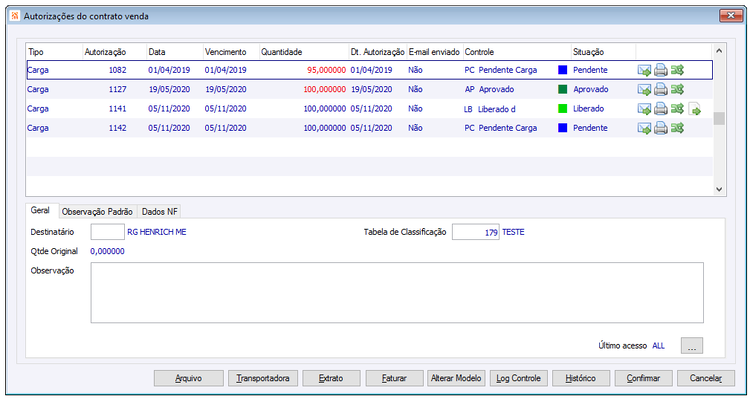The image size is (750, 399).
Task: Click the TESTE classification label
Action: pos(513,232)
